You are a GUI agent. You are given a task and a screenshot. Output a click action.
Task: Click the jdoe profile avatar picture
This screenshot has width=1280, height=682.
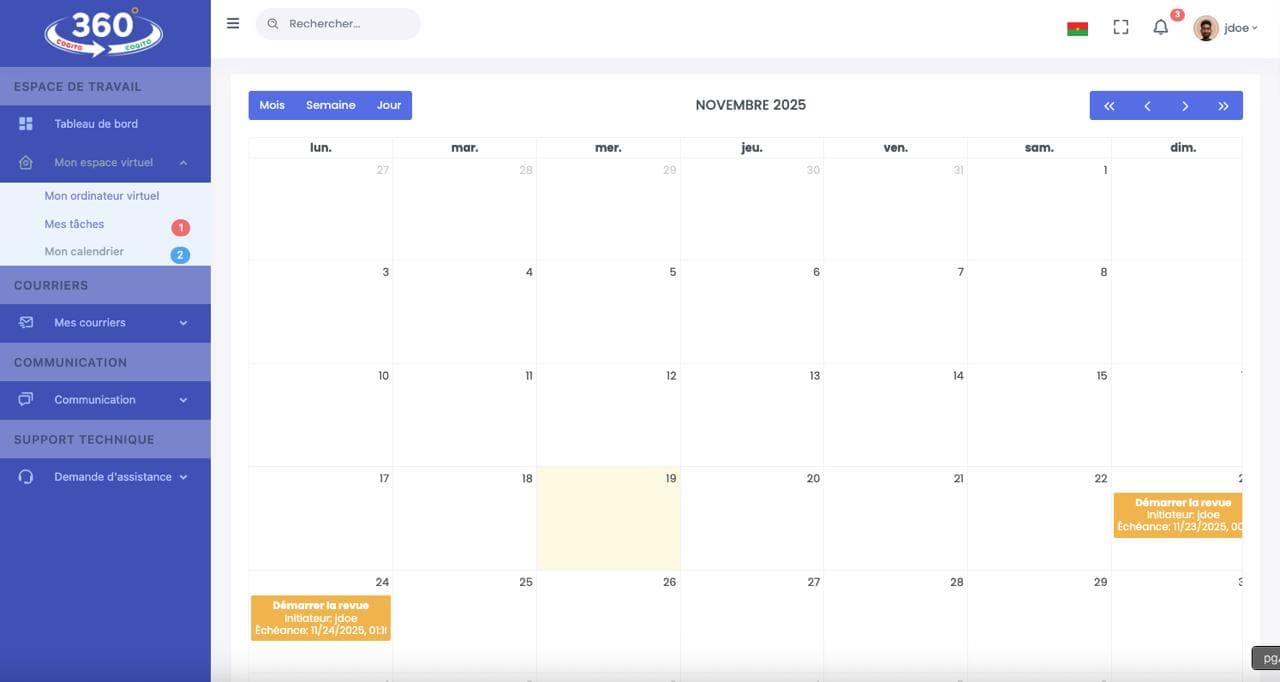point(1206,27)
